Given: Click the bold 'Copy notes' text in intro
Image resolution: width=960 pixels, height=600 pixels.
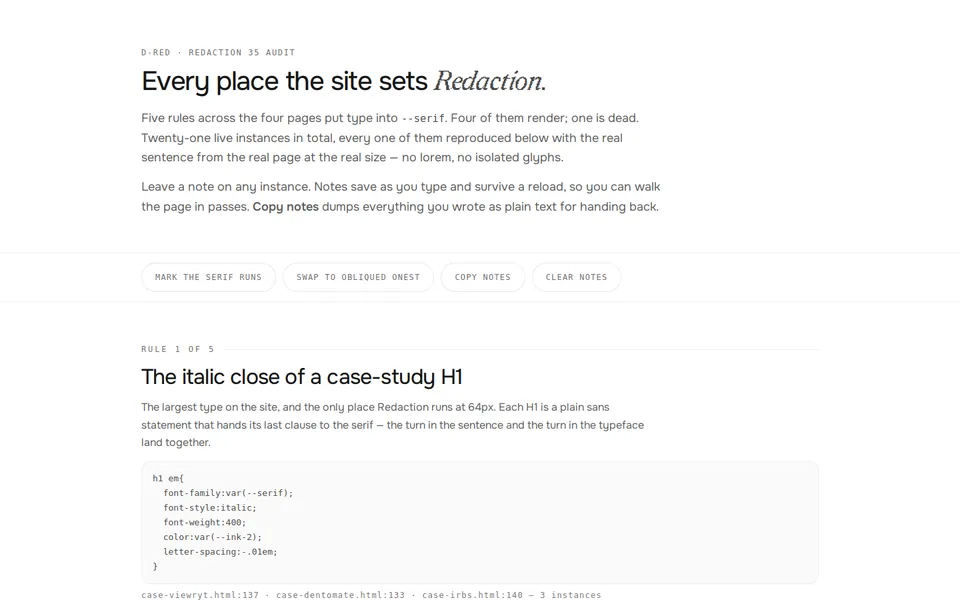Looking at the screenshot, I should point(285,207).
